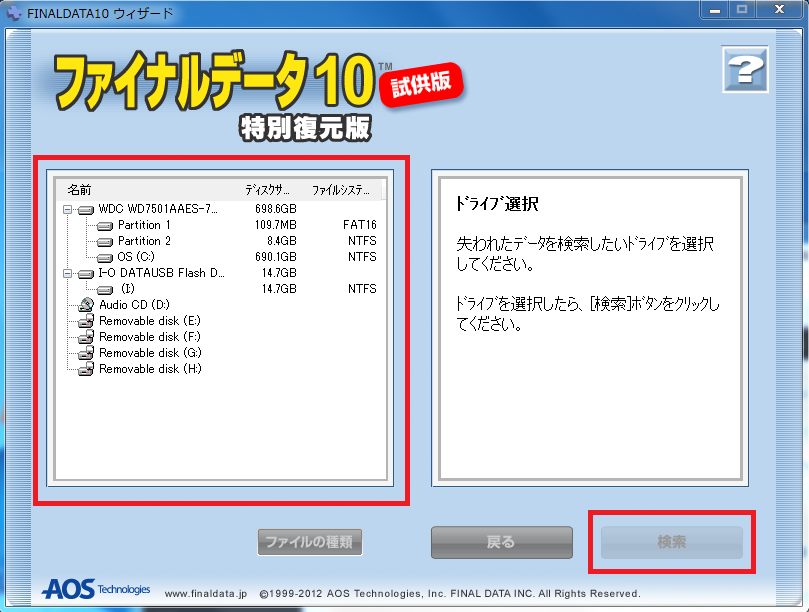Click the Partition 1 drive icon

coord(105,226)
